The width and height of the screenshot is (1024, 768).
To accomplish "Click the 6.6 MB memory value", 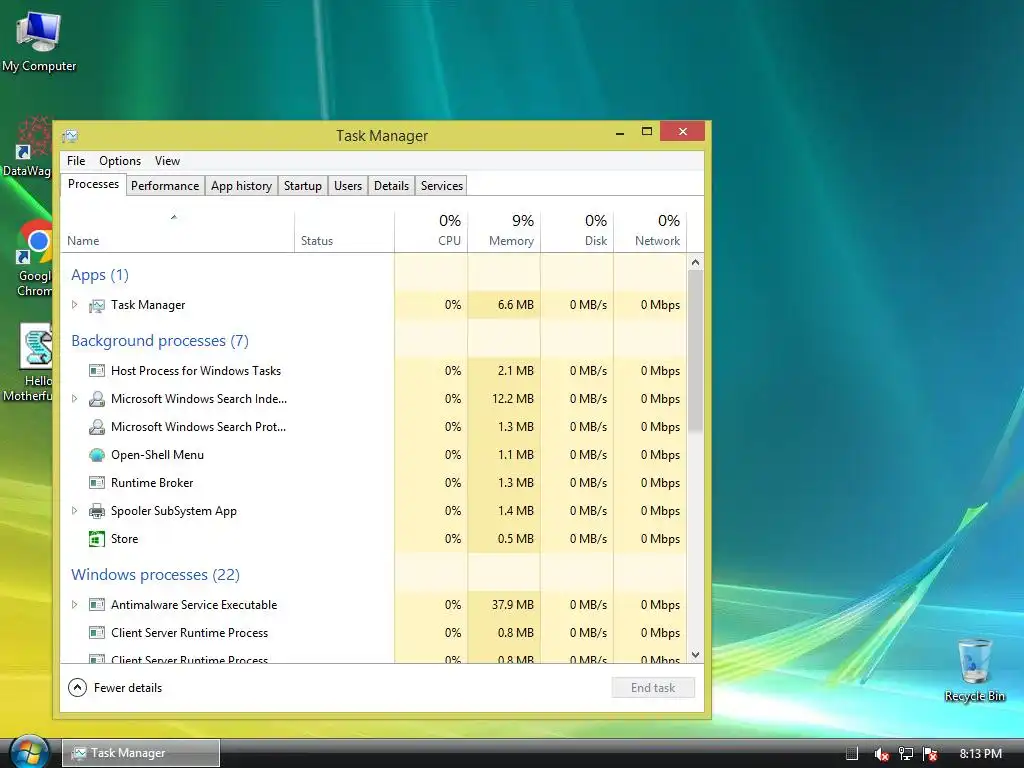I will (515, 305).
